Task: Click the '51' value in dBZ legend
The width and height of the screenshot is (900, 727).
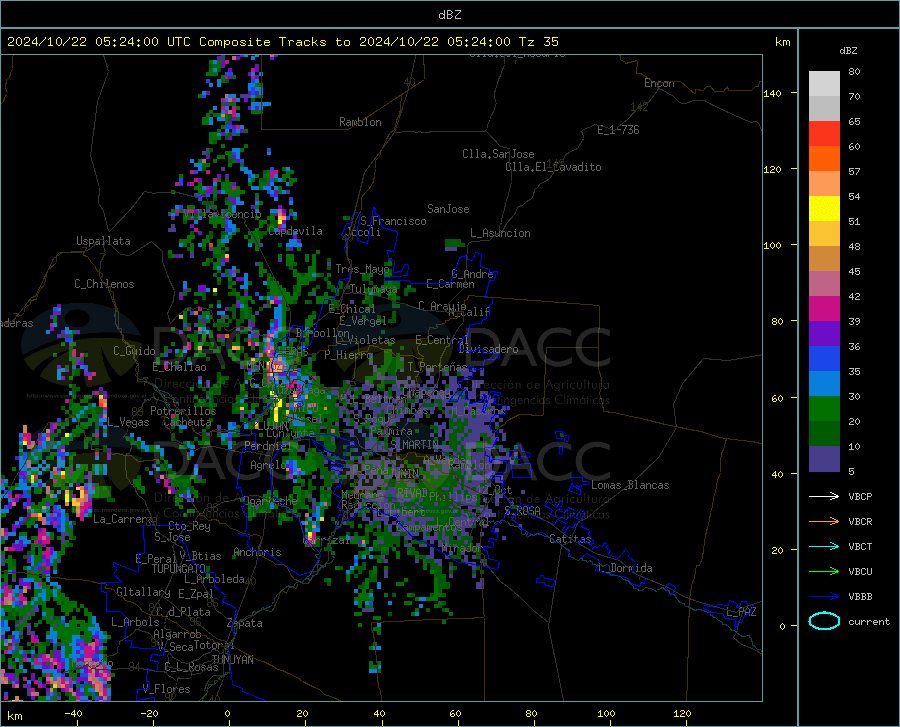Action: tap(854, 221)
